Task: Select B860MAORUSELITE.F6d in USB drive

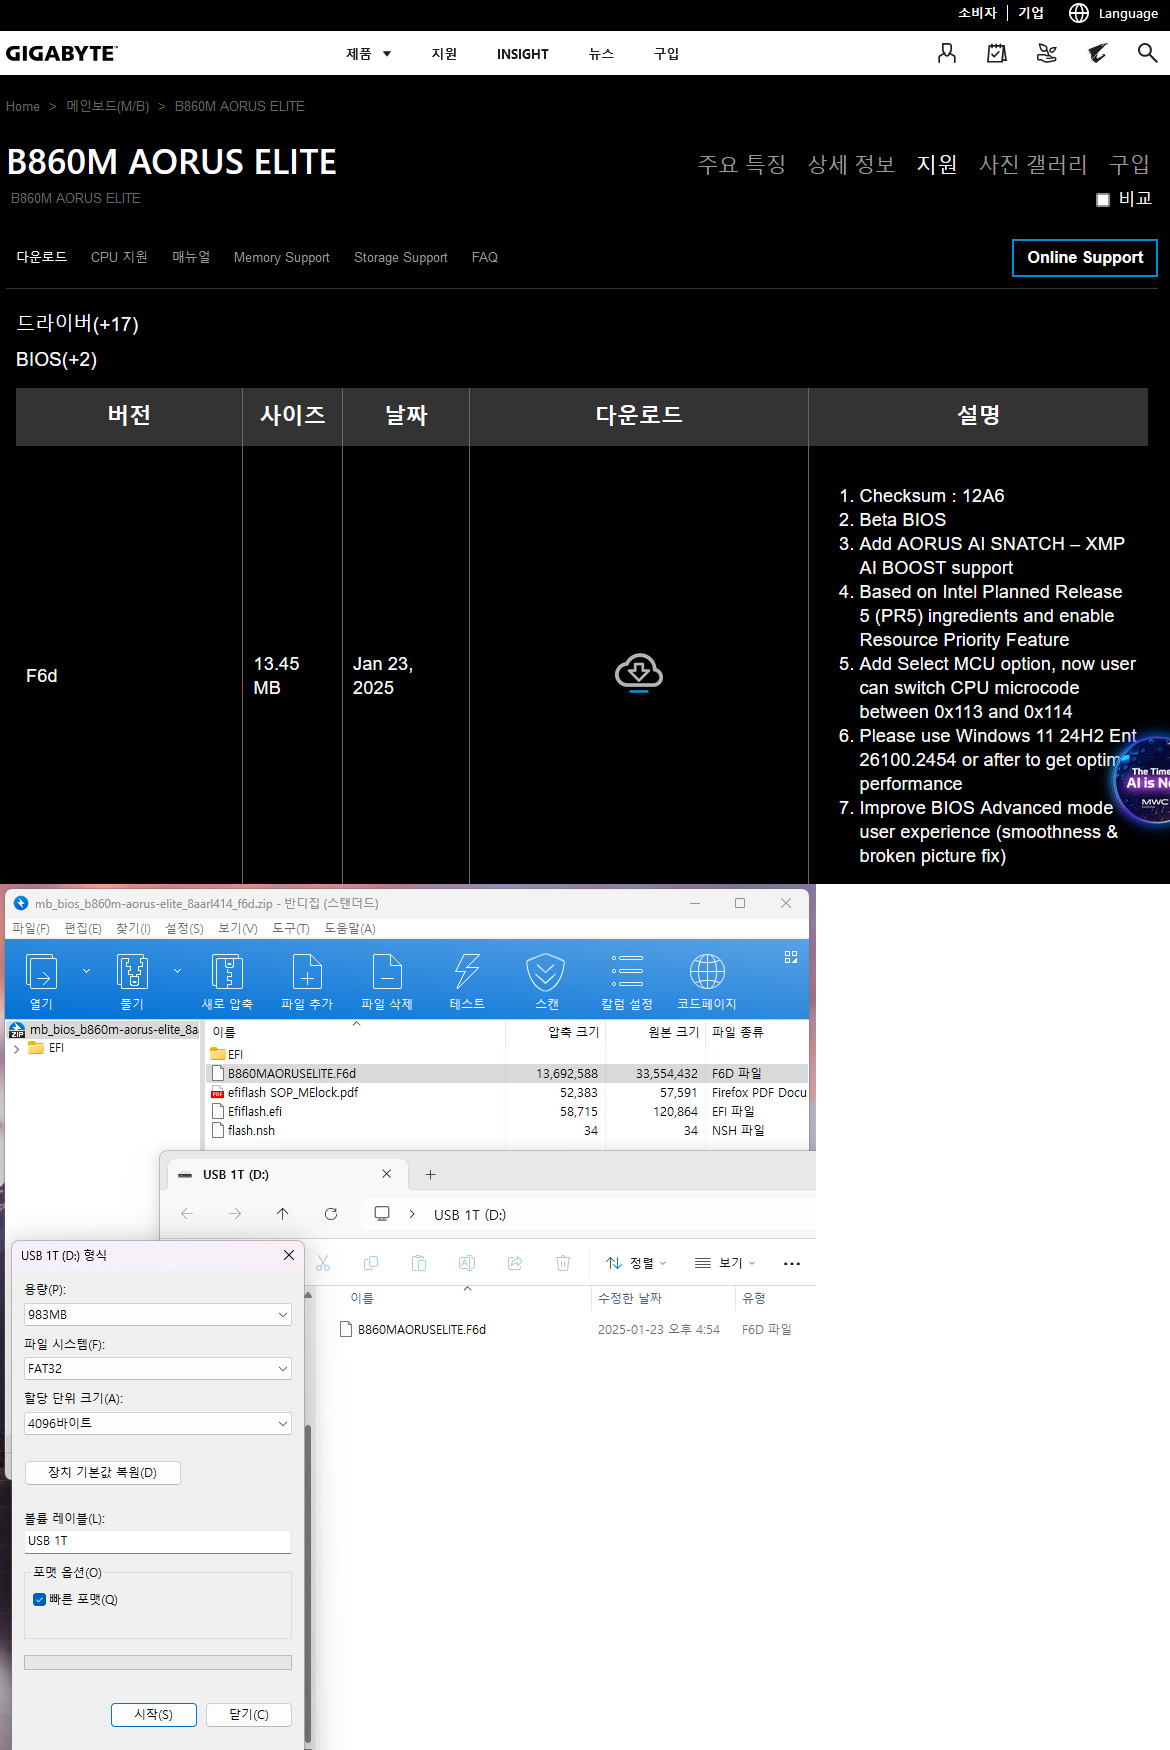Action: coord(422,1330)
